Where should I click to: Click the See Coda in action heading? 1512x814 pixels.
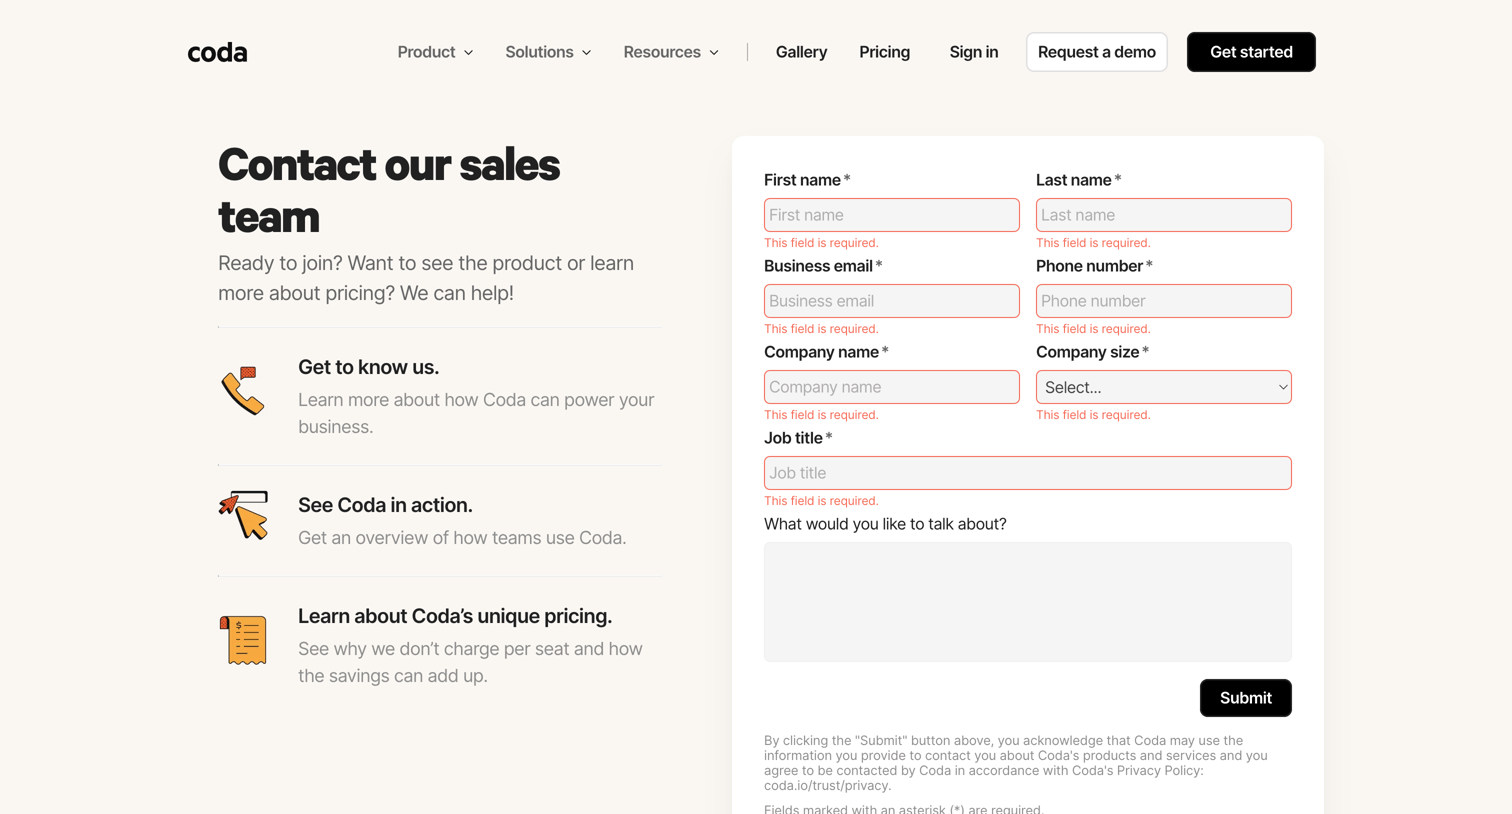click(x=385, y=505)
